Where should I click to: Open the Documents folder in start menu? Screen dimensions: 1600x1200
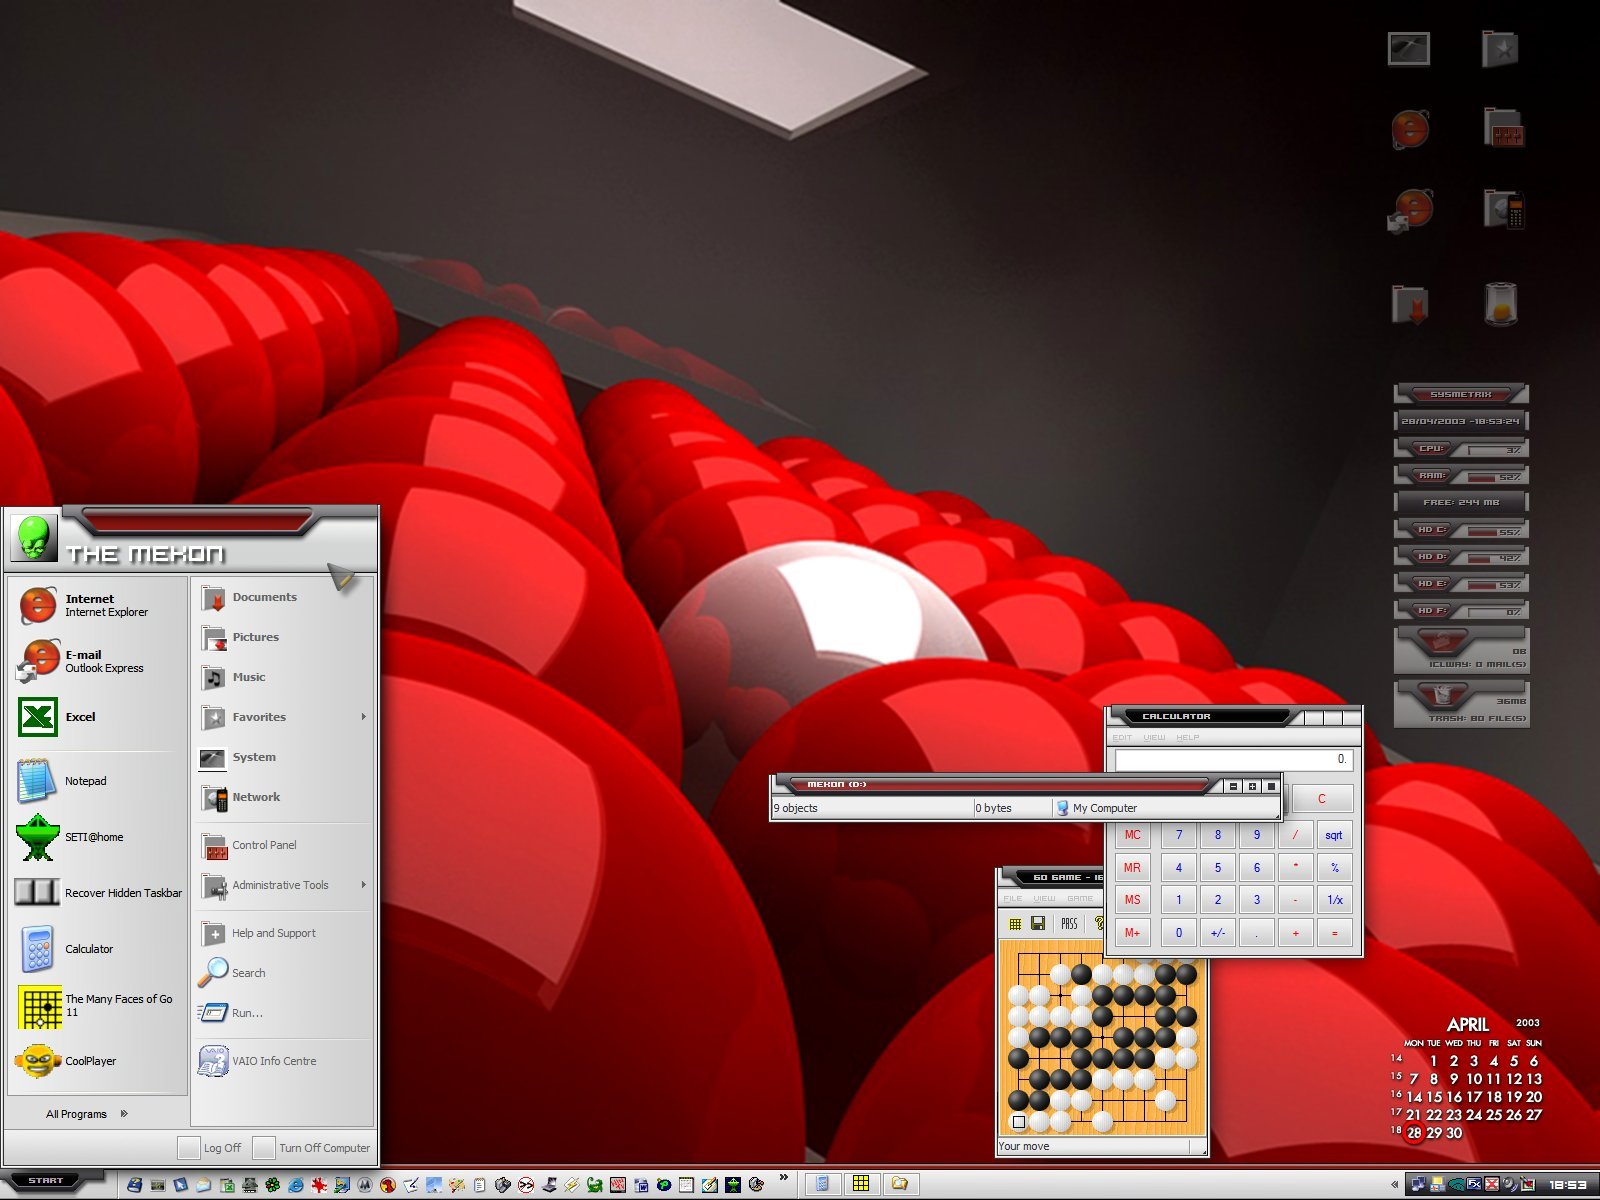pyautogui.click(x=283, y=598)
